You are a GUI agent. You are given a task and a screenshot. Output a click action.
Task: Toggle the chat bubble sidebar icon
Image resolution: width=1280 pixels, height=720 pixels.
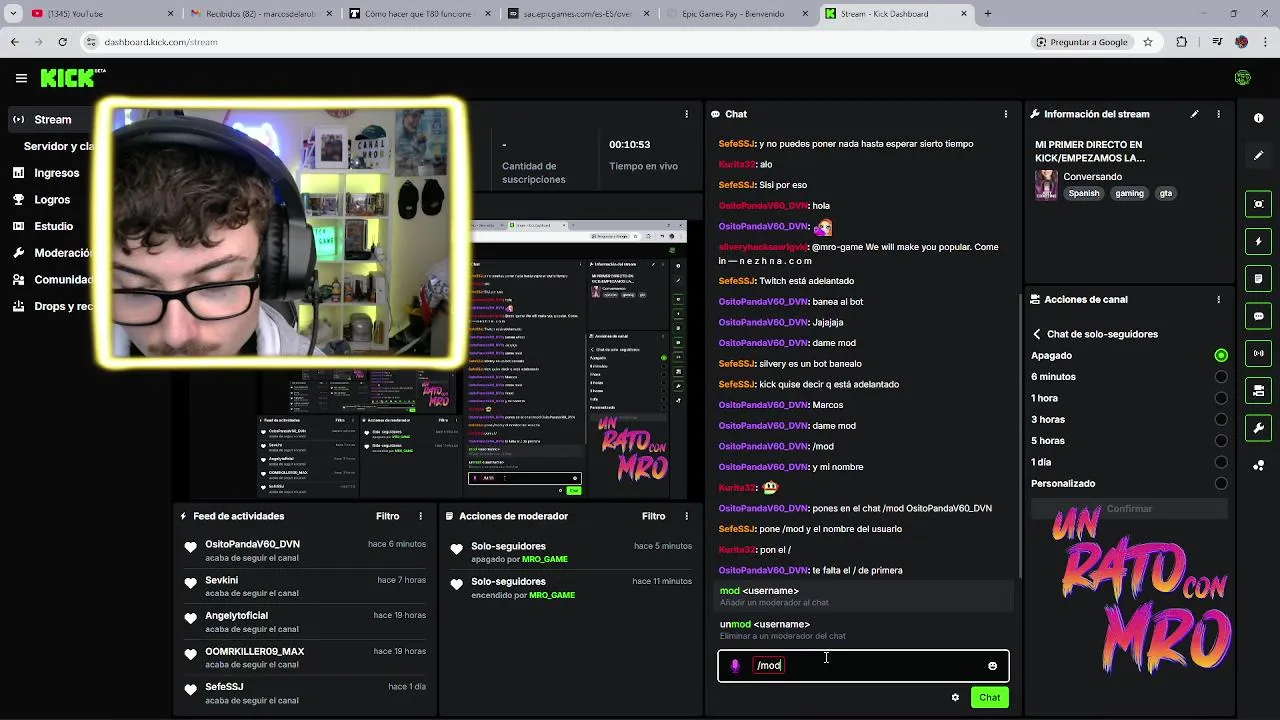coord(1258,316)
